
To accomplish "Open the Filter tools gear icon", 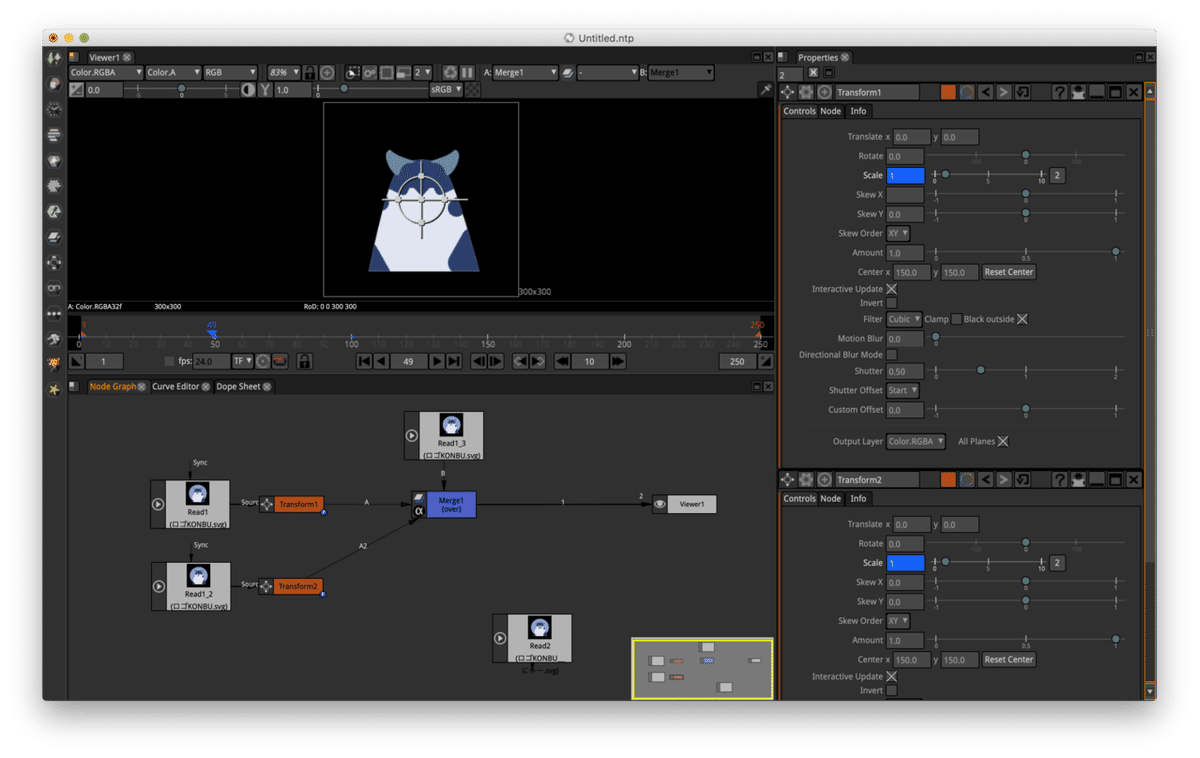I will click(54, 187).
